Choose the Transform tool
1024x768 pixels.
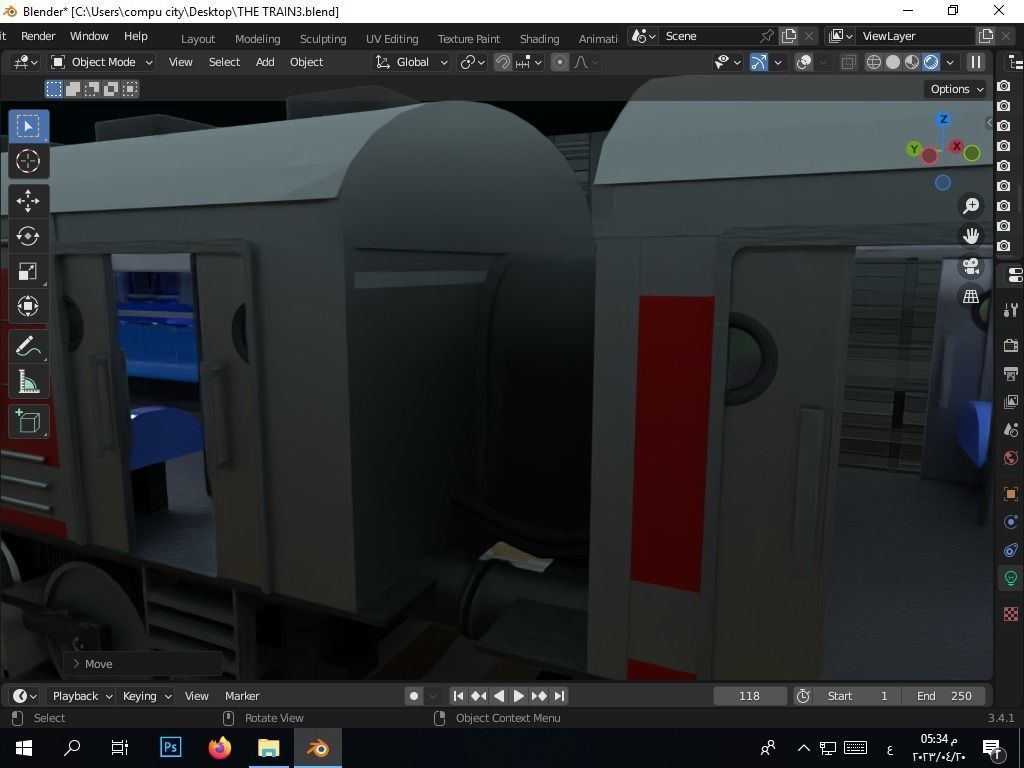coord(28,306)
